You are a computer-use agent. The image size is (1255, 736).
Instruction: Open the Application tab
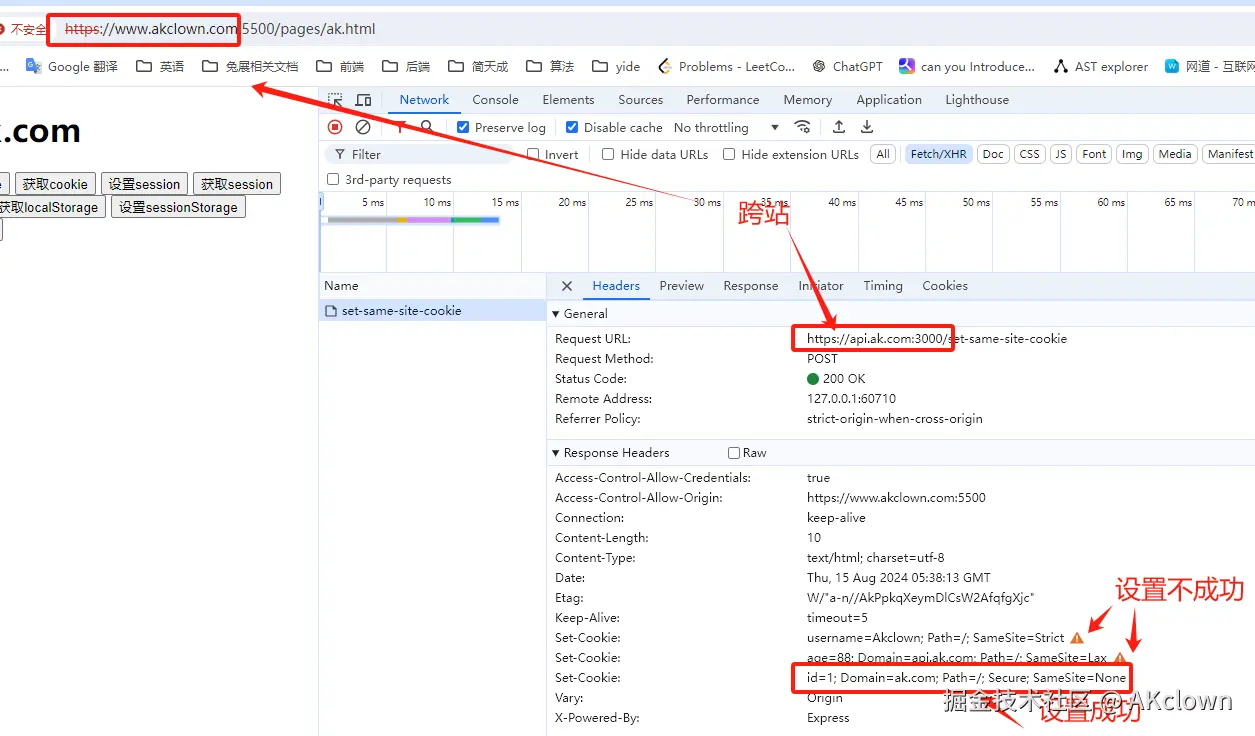click(x=889, y=100)
